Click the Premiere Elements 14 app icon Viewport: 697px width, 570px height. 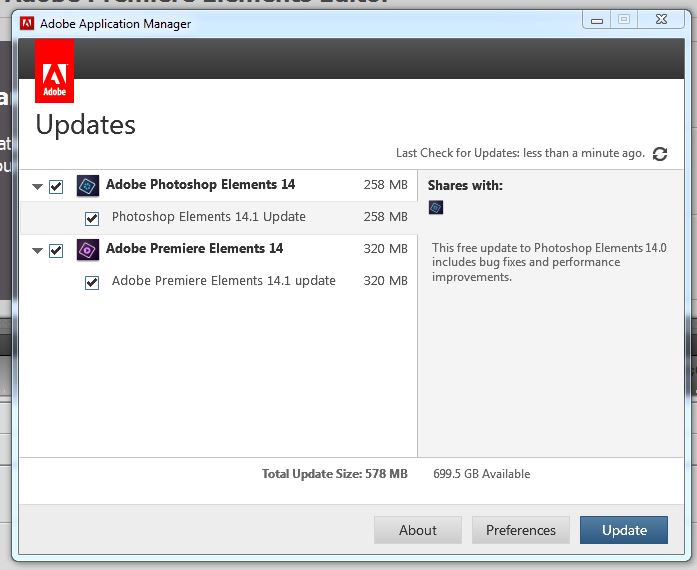click(88, 250)
